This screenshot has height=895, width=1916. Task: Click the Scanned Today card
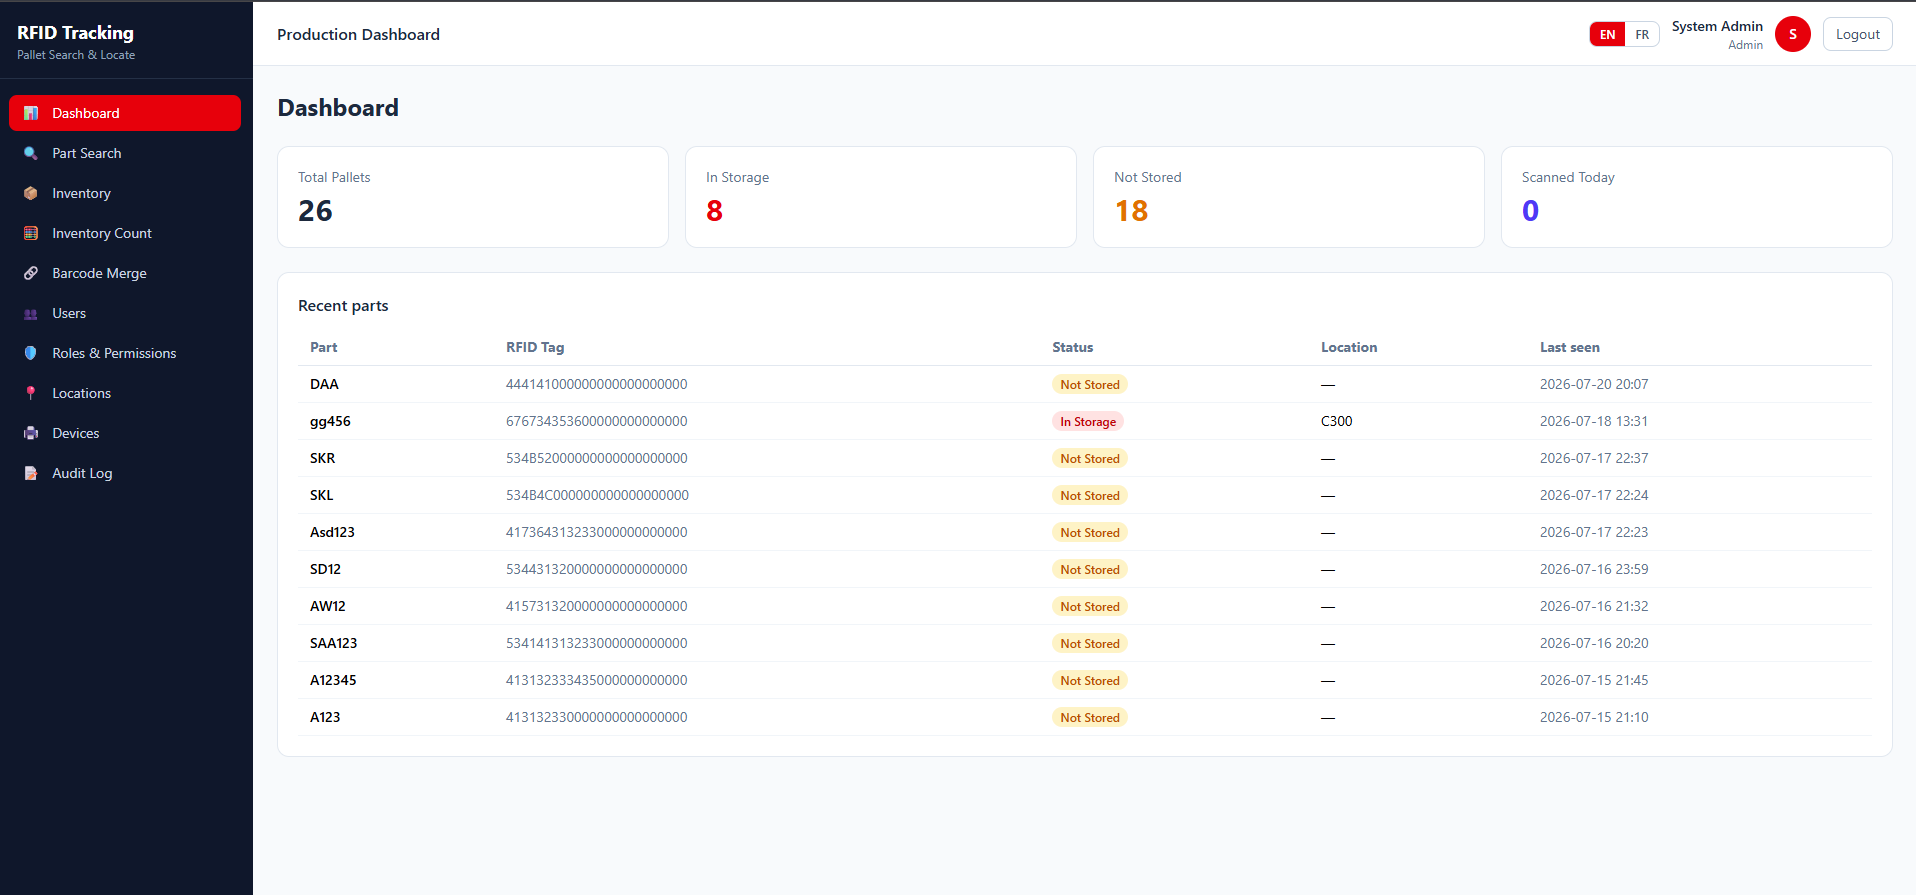(1696, 197)
